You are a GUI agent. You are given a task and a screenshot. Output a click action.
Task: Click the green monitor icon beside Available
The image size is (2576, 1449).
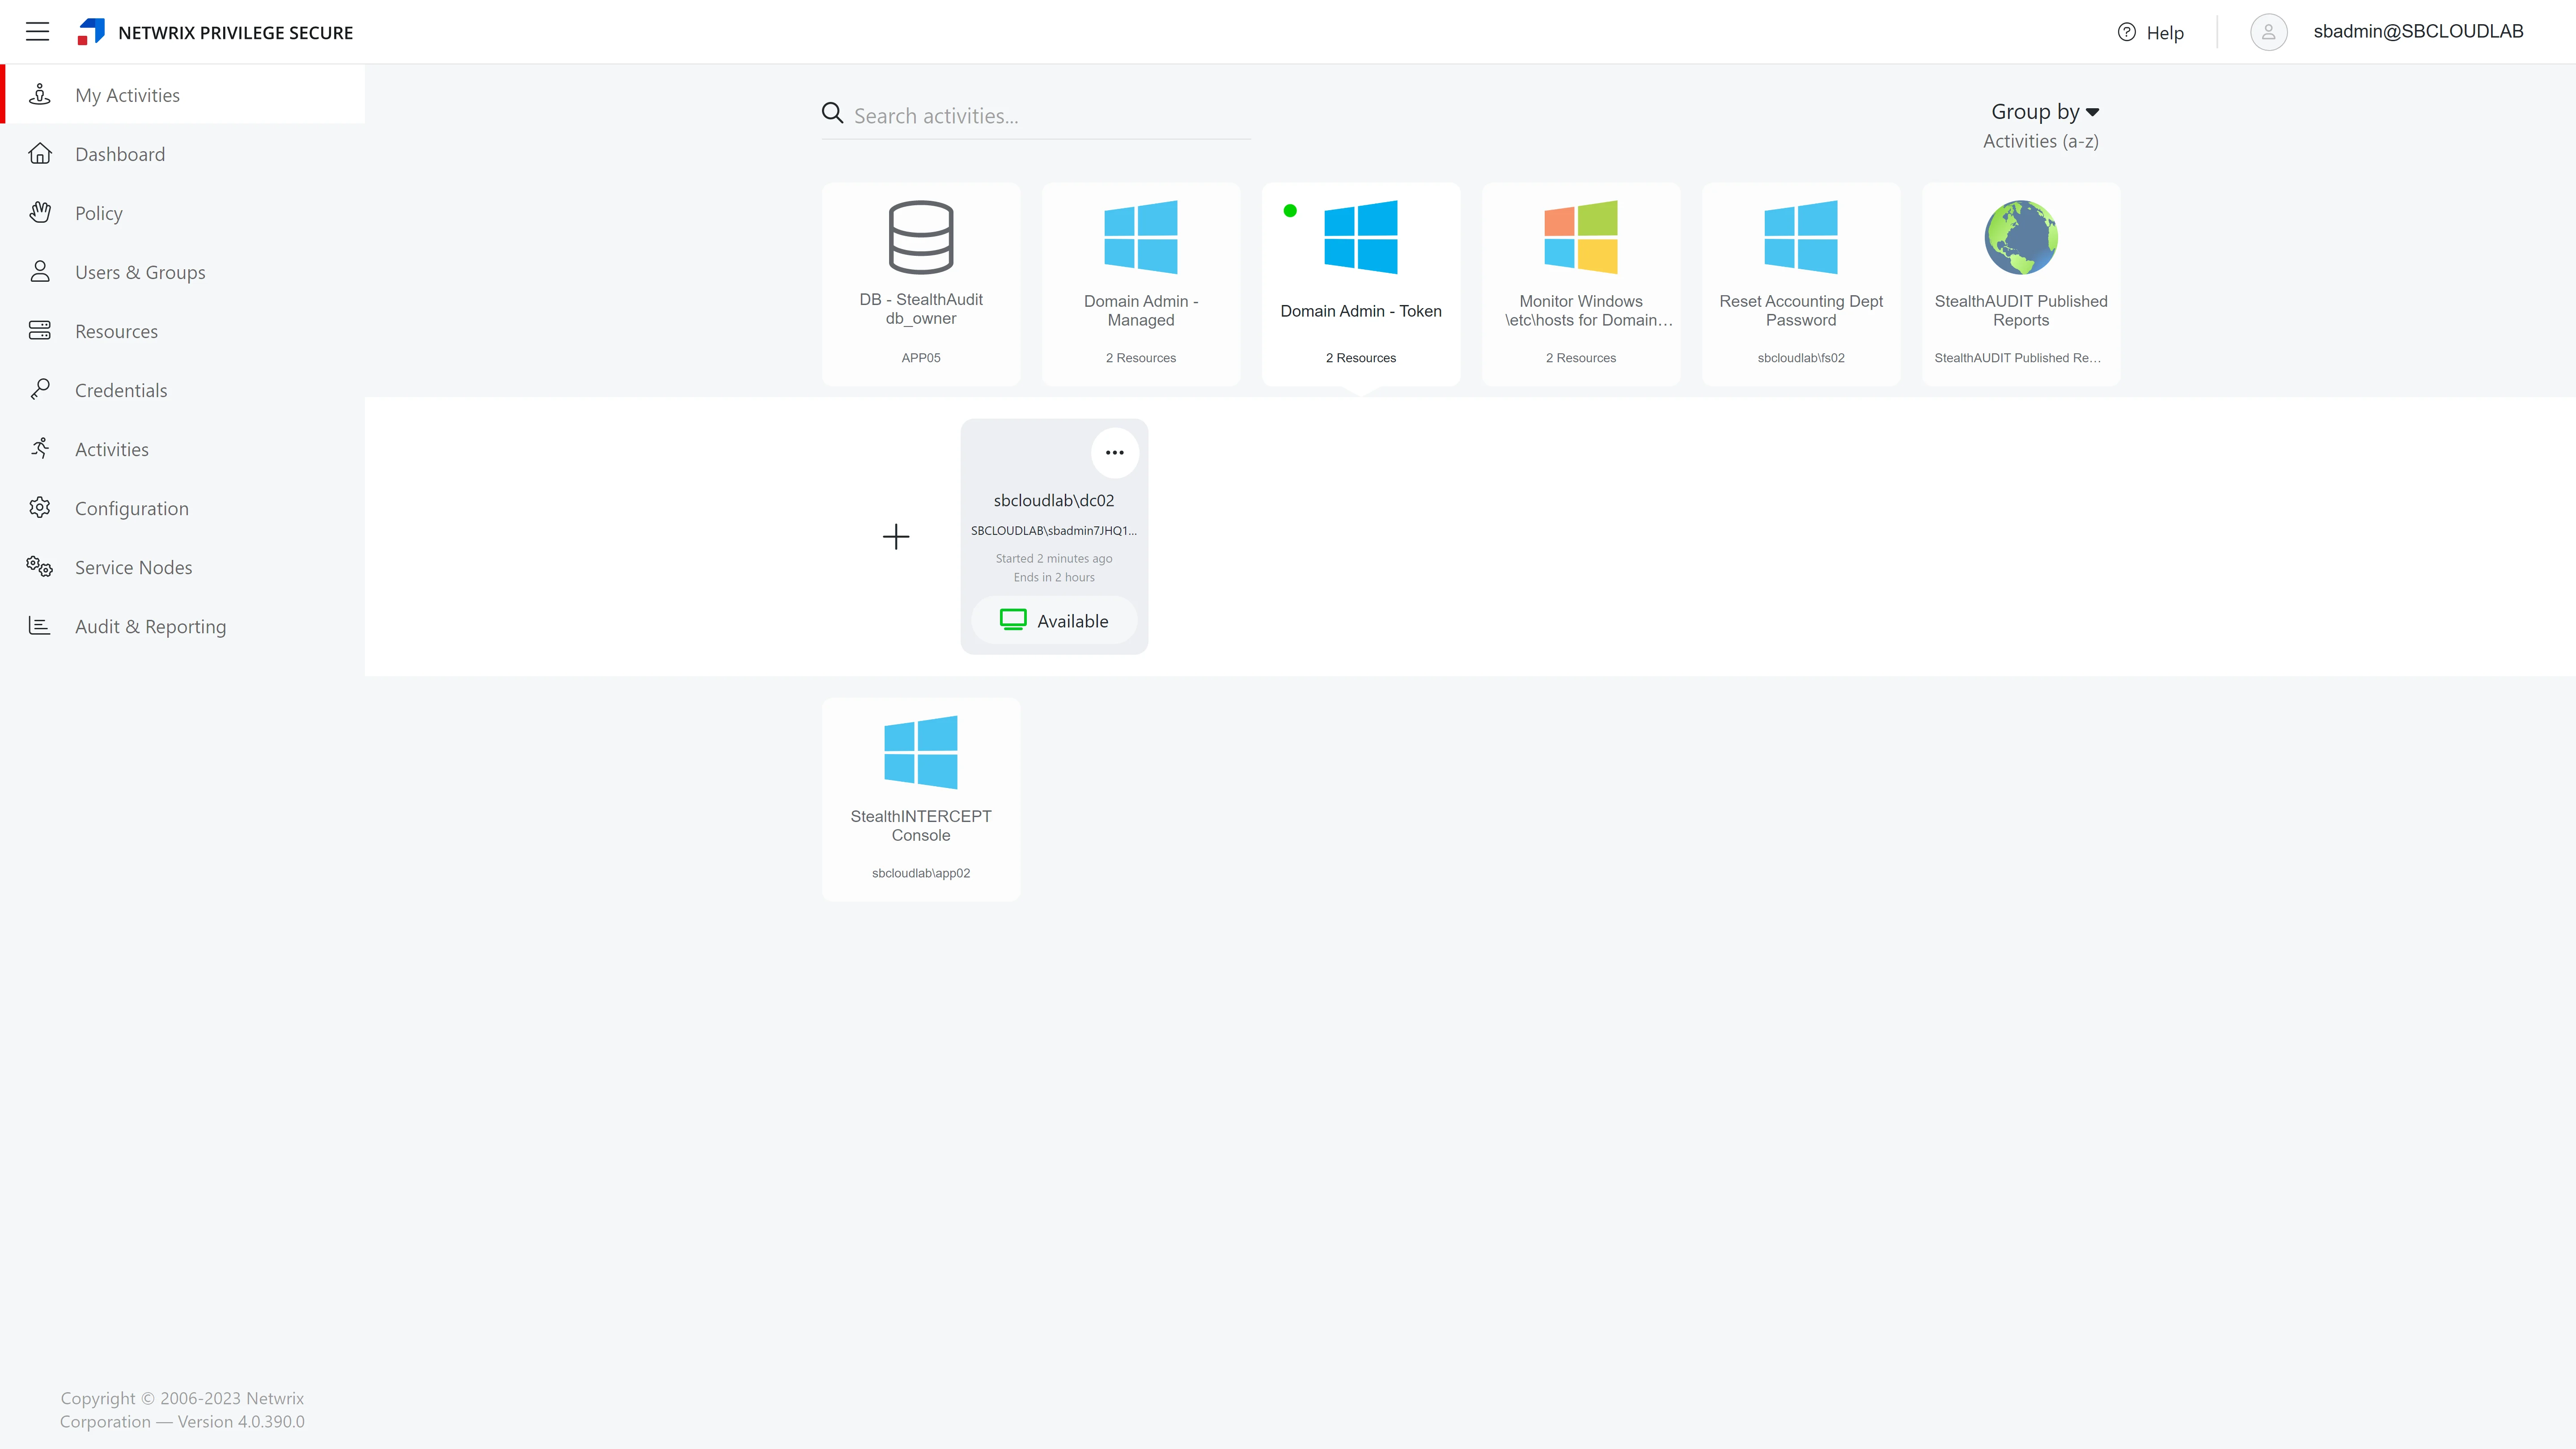[1013, 620]
